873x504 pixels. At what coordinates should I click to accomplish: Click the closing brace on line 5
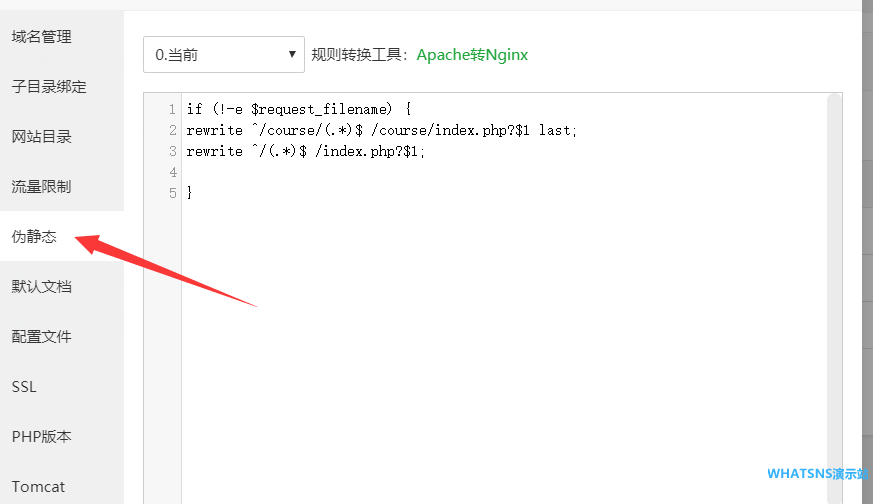click(189, 192)
